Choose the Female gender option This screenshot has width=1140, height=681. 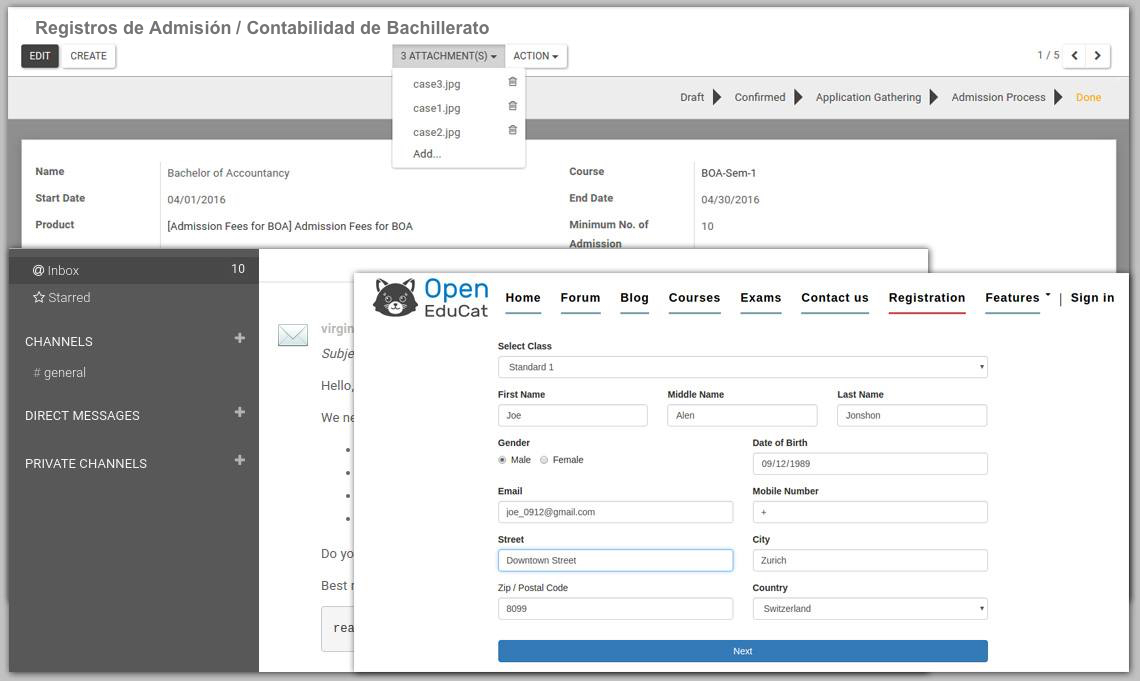(x=544, y=460)
